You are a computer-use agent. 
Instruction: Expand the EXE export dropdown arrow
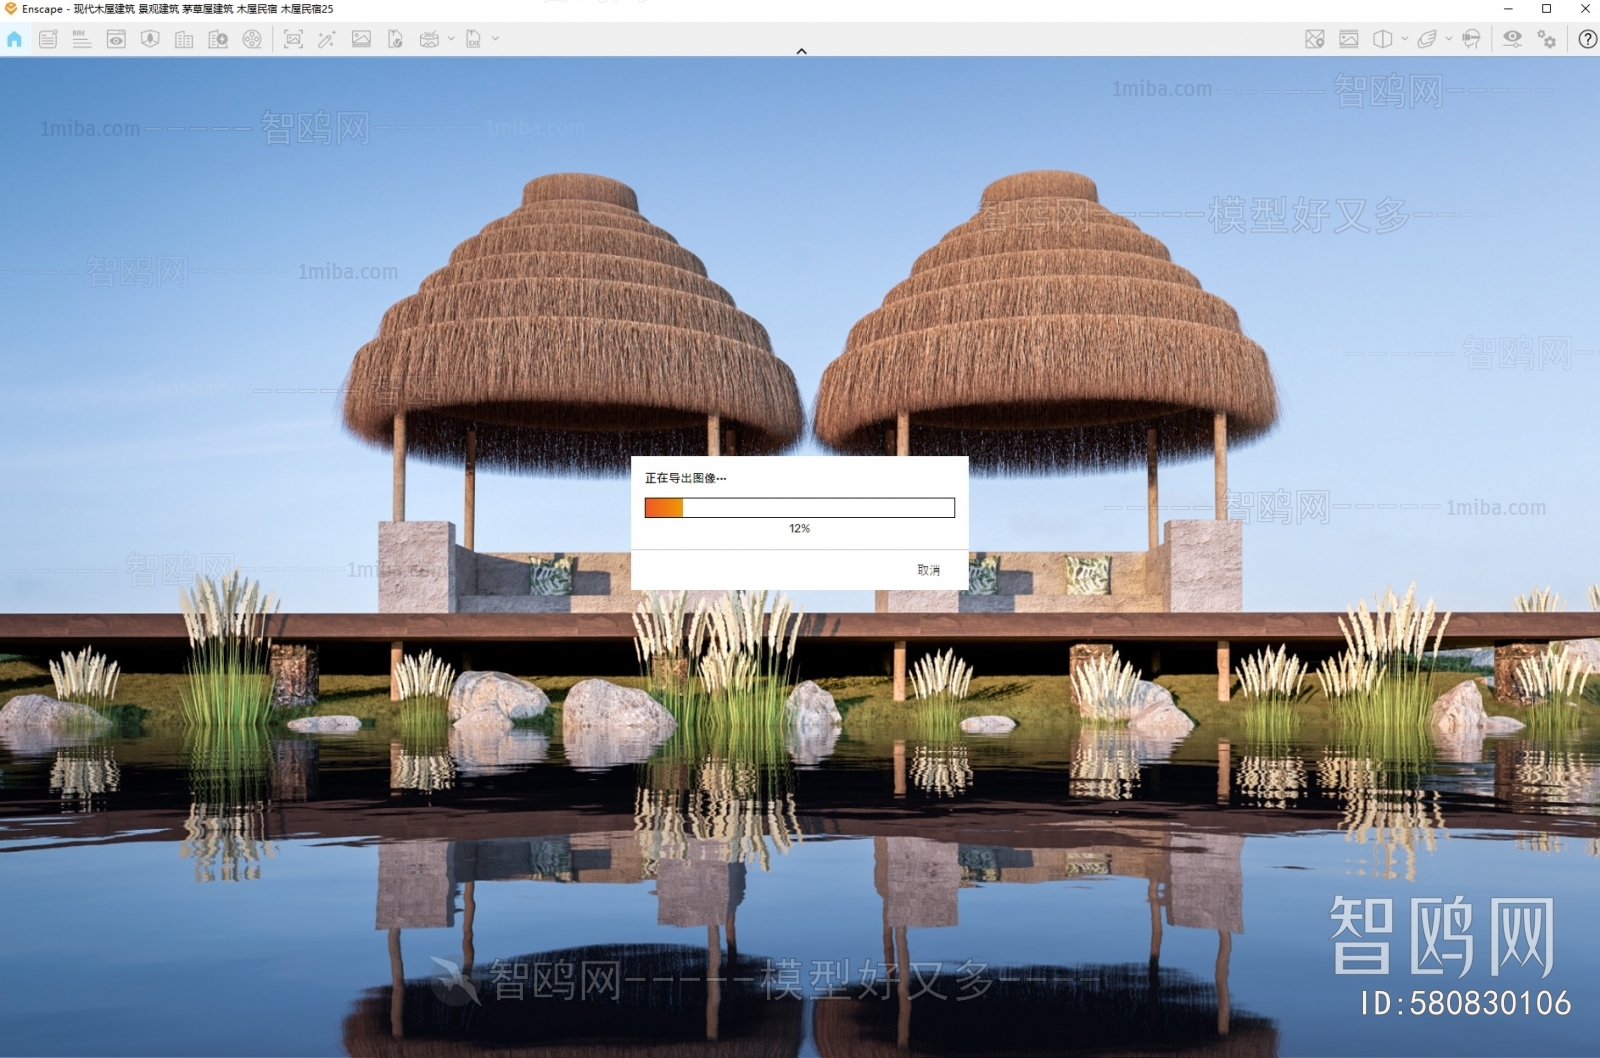point(495,39)
